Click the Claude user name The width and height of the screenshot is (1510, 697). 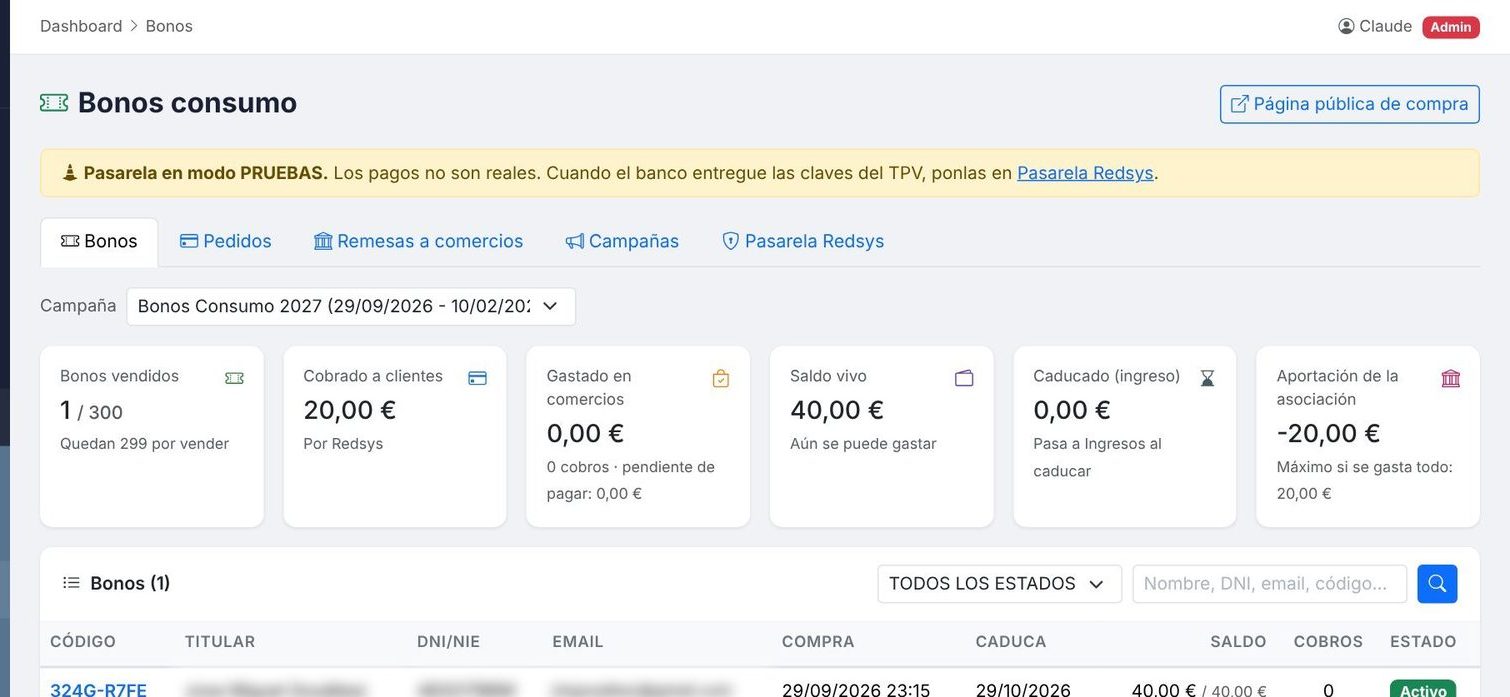click(1385, 26)
